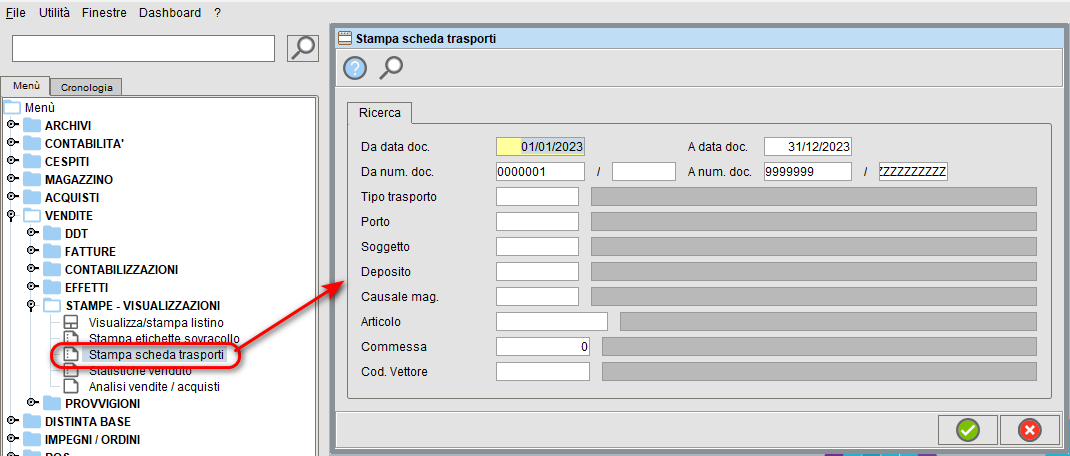The width and height of the screenshot is (1070, 456).
Task: Click the ARCHIVI folder icon
Action: pyautogui.click(x=31, y=126)
